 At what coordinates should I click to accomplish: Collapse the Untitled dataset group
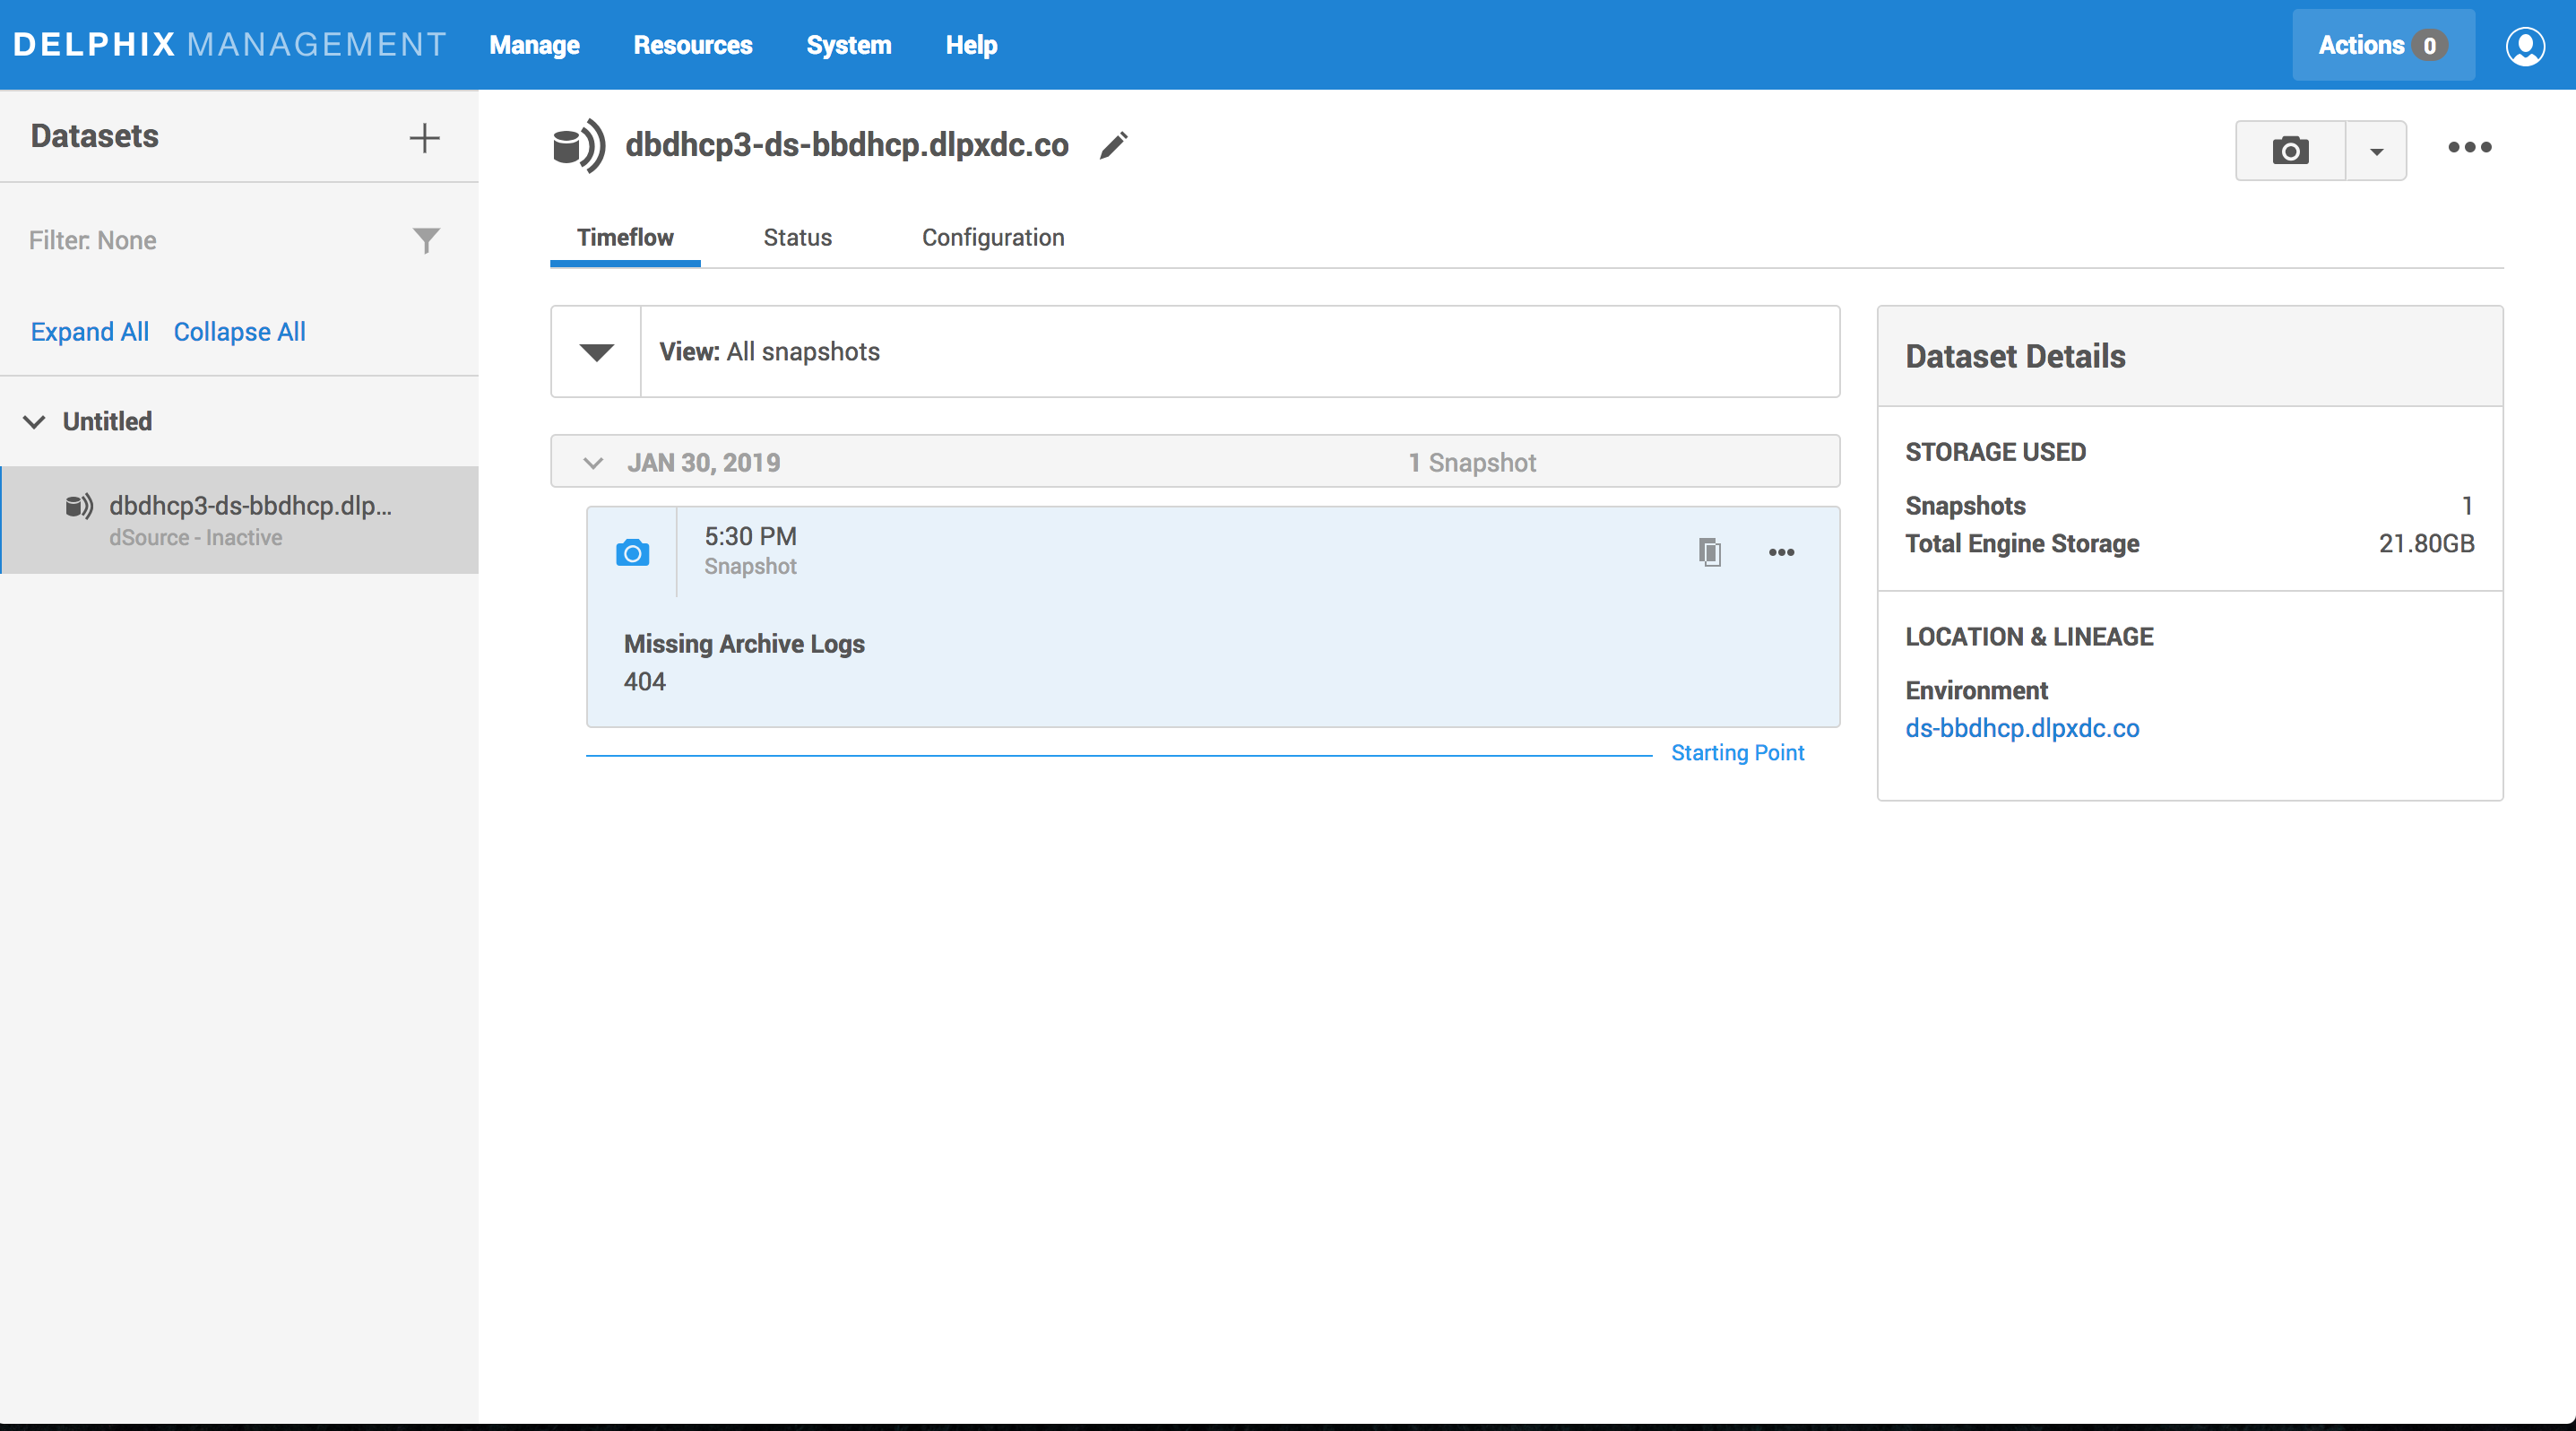click(x=34, y=421)
